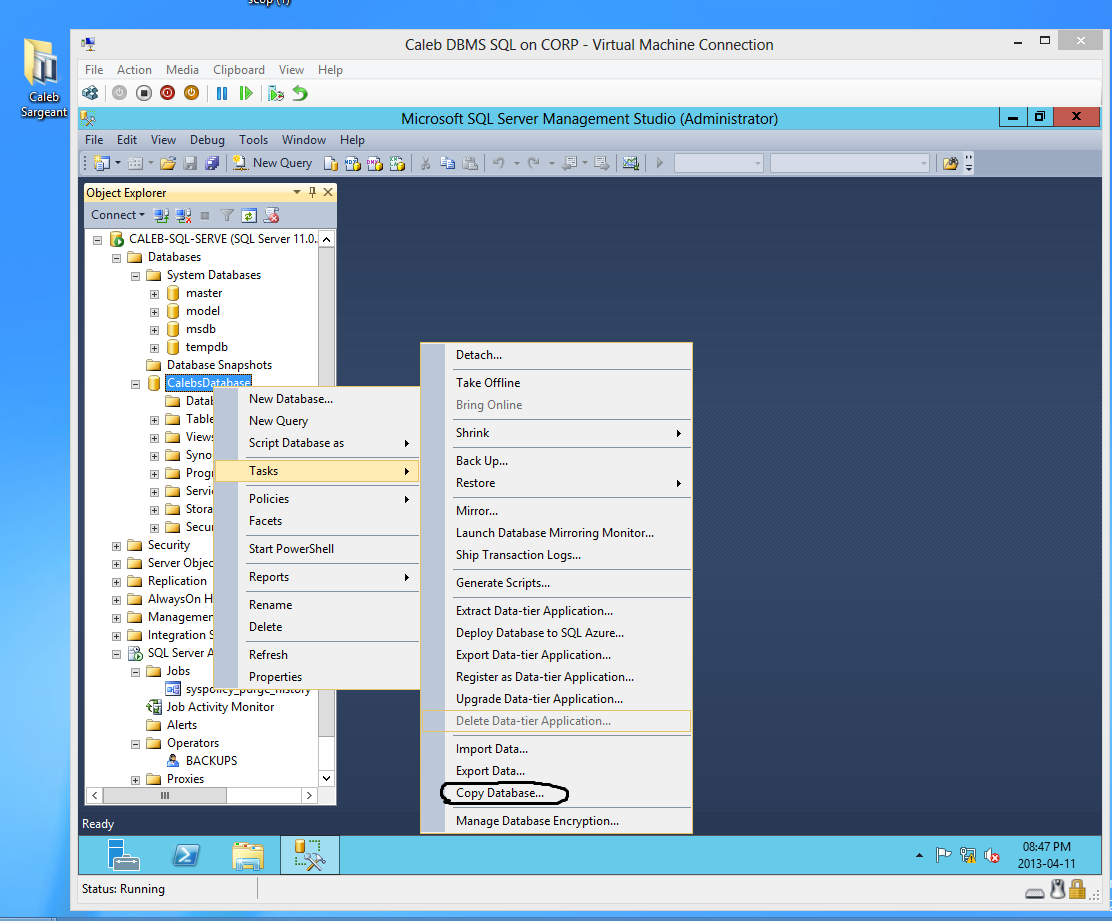The image size is (1112, 921).
Task: Expand the Replication folder node
Action: [116, 582]
